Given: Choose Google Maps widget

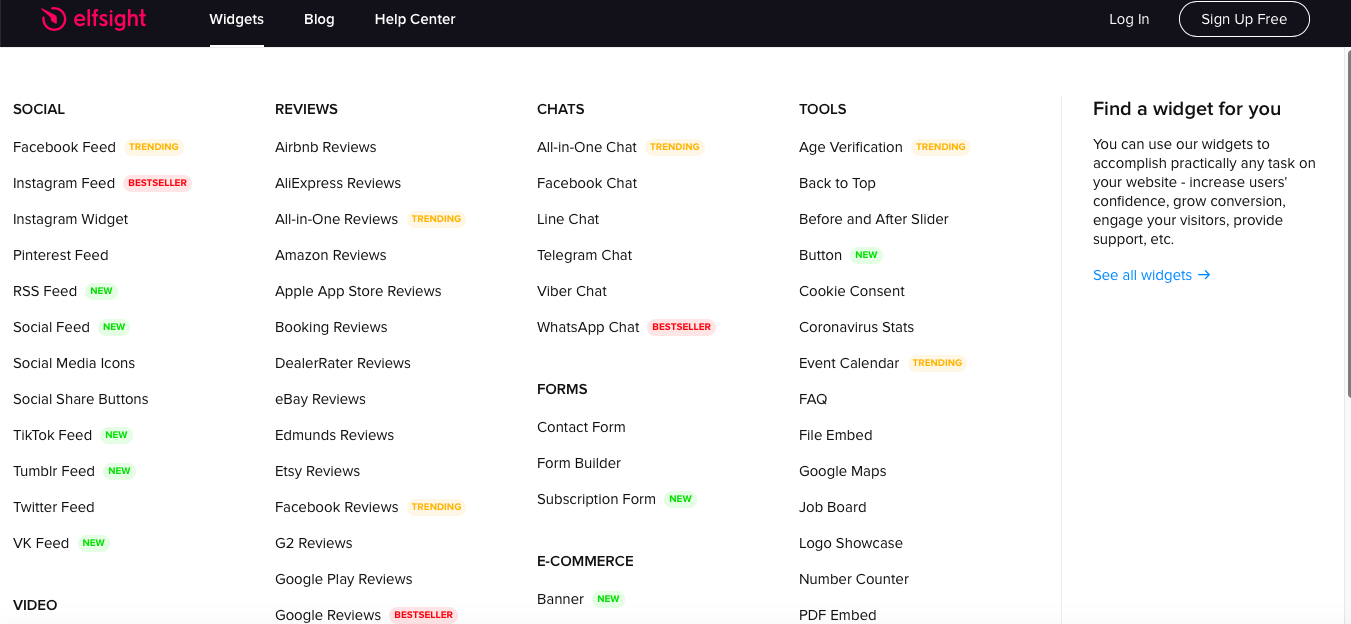Looking at the screenshot, I should click(843, 471).
